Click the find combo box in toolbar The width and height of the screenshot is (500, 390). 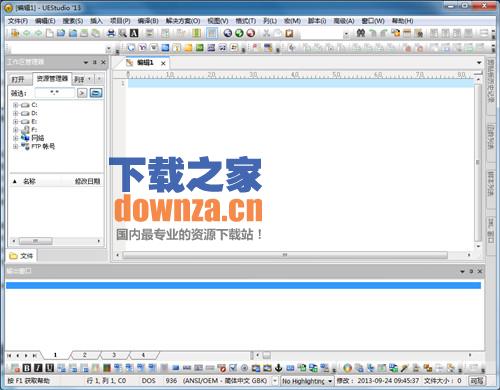[325, 33]
